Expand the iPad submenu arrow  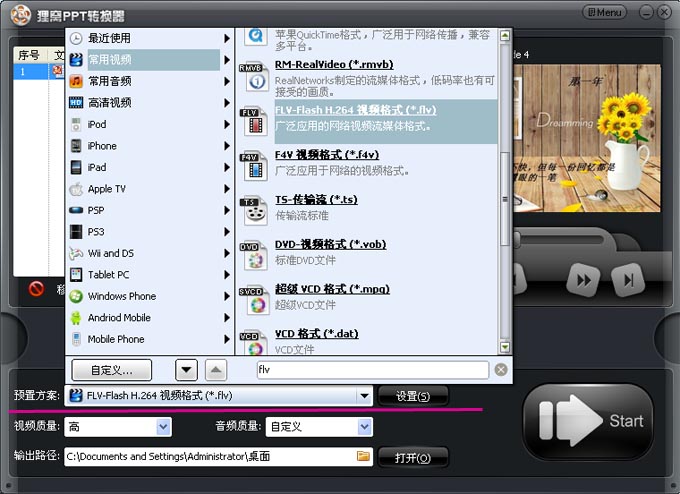point(226,167)
